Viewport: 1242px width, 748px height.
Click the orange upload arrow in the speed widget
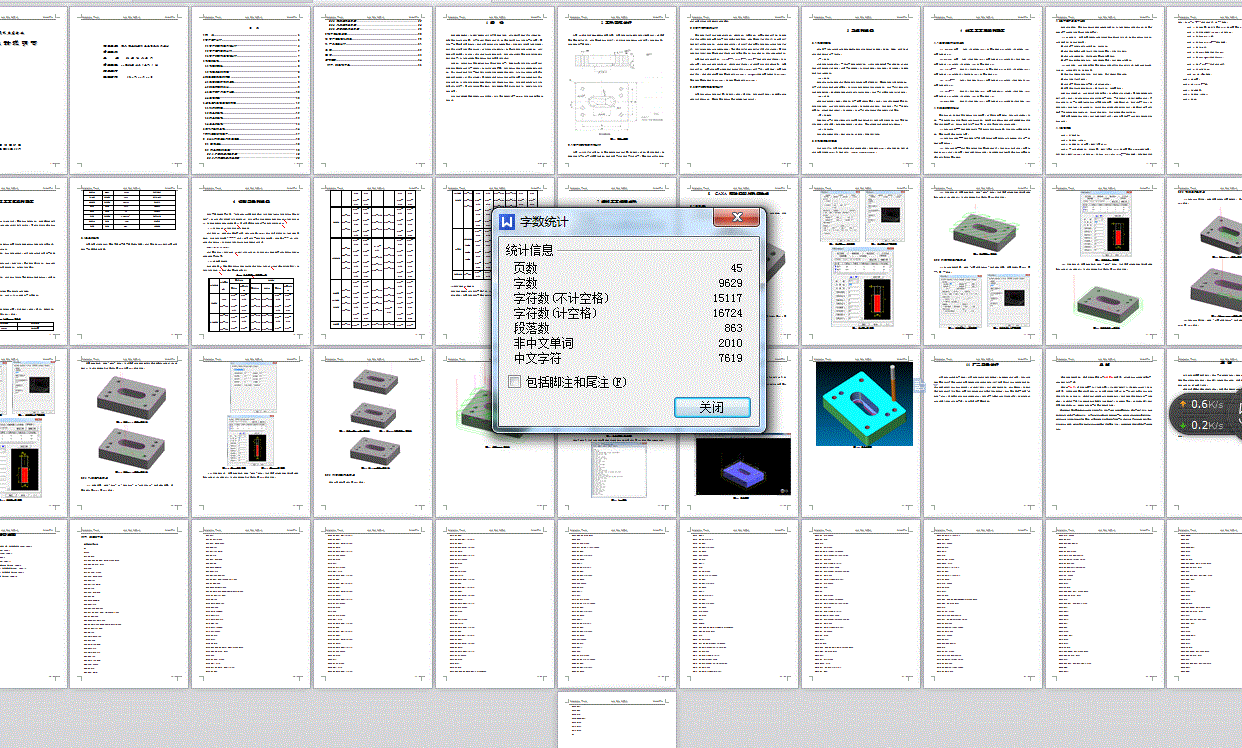1182,404
